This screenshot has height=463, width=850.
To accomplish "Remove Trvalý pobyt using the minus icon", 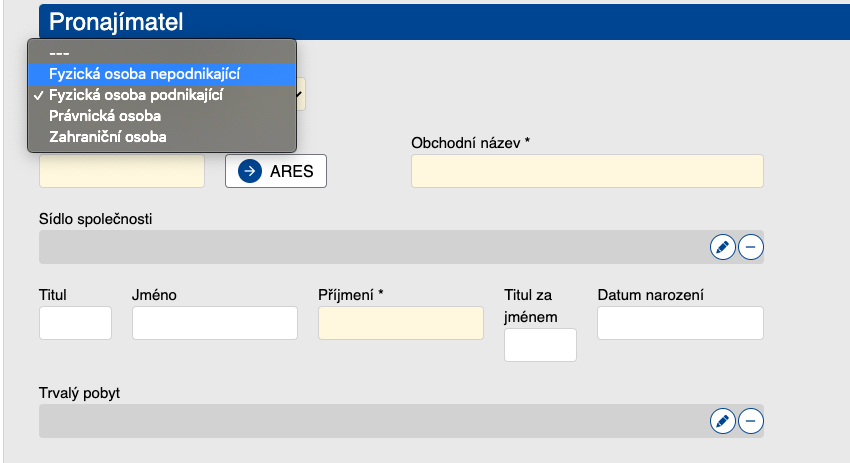I will coord(750,421).
